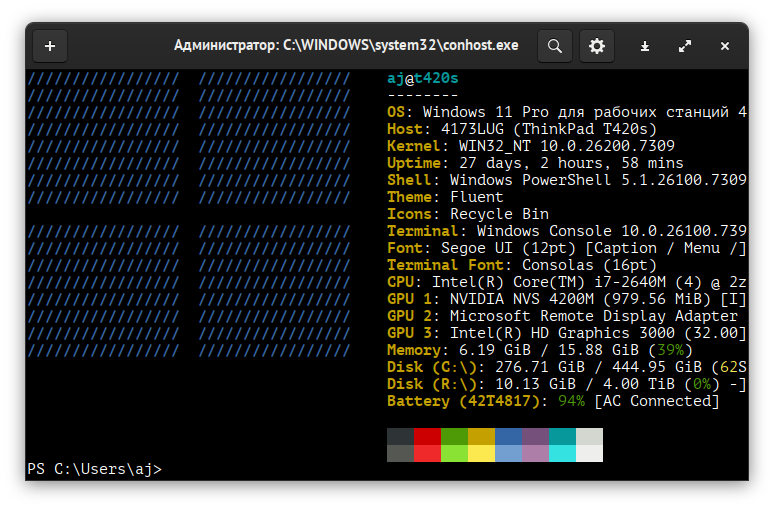Click the GPU 3 line Intel HD Graphics 3000

click(567, 333)
